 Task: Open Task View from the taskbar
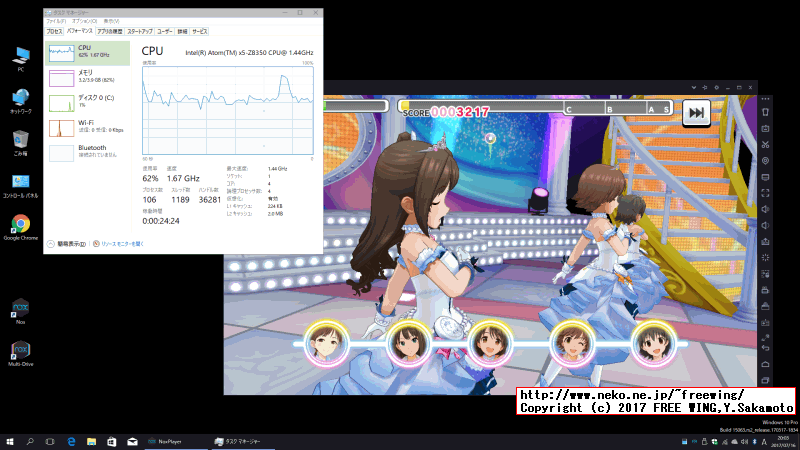[50, 442]
